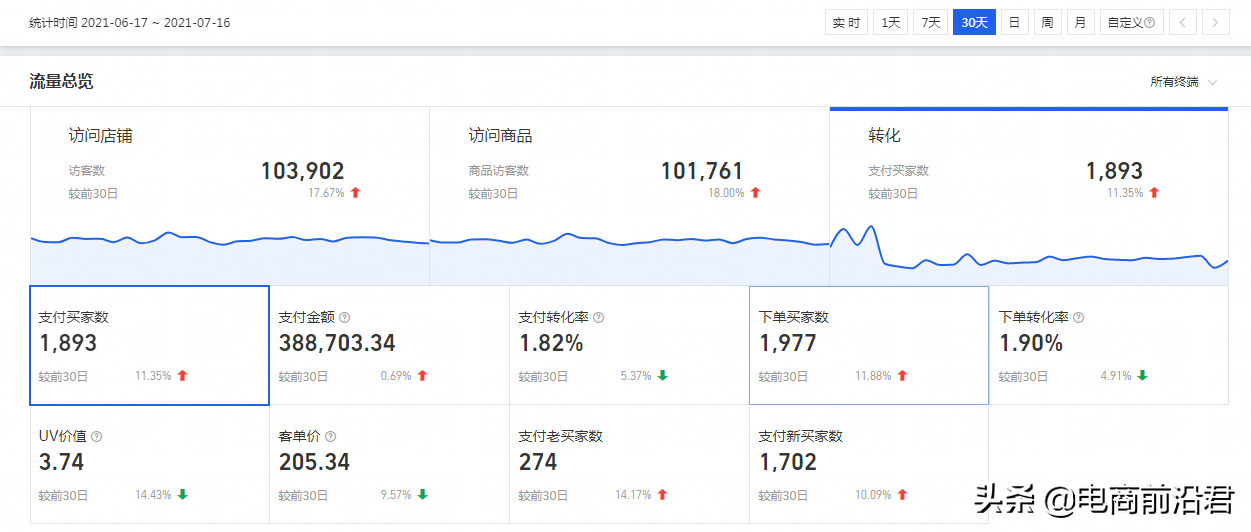
Task: Click the 1.90% order conversion value
Action: pos(1031,343)
